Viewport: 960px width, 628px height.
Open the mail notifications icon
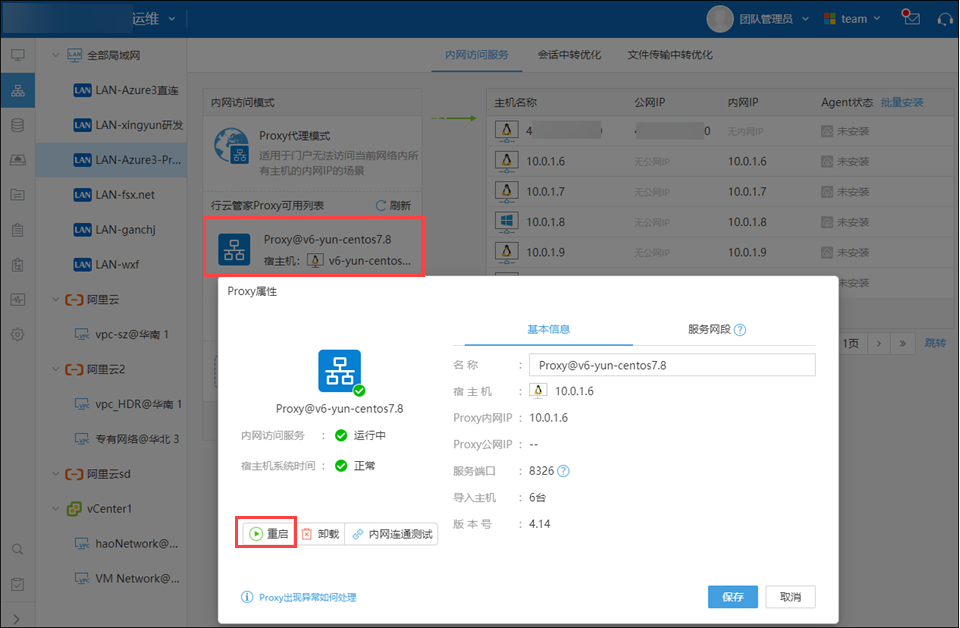(910, 18)
